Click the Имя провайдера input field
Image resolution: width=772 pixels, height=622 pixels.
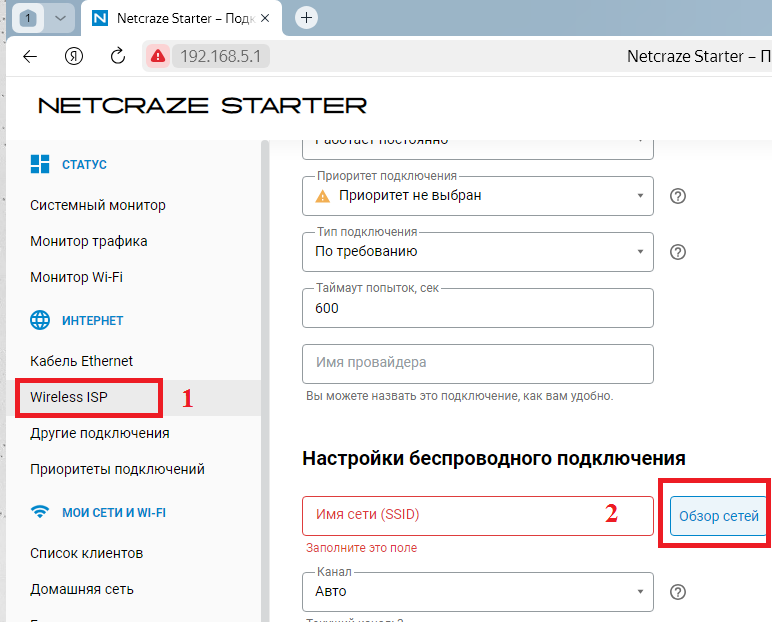click(x=478, y=364)
